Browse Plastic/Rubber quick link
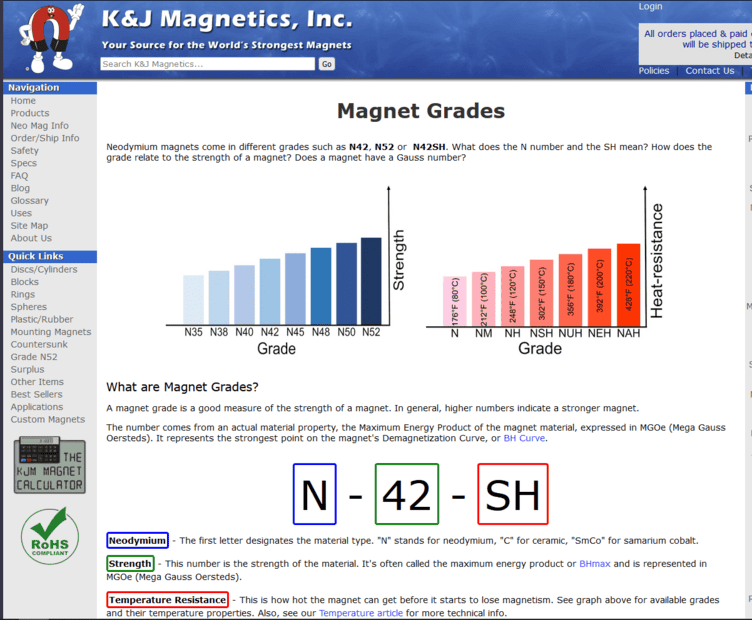The width and height of the screenshot is (752, 620). point(42,319)
